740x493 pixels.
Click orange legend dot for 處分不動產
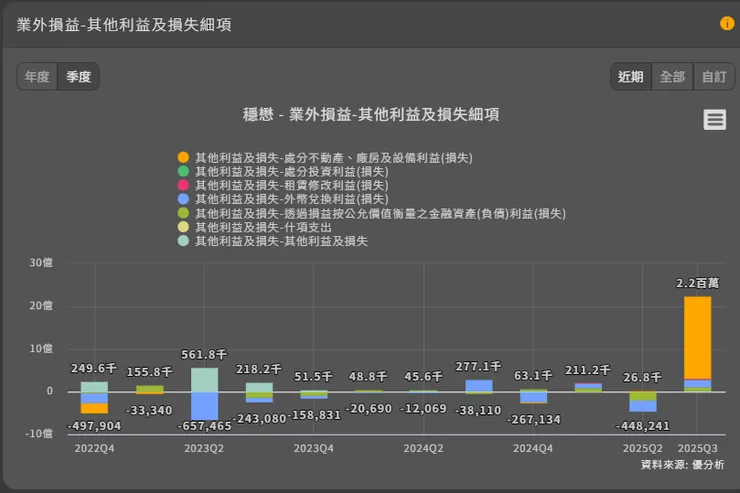point(183,157)
